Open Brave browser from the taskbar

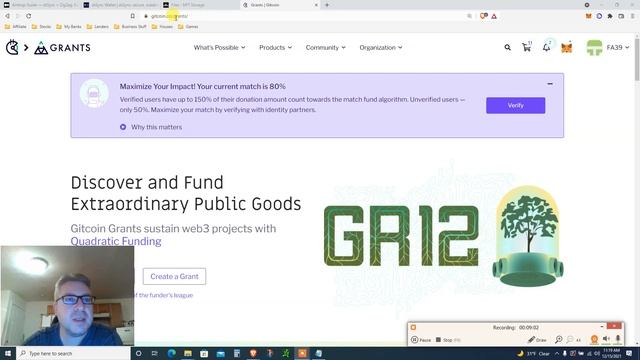coord(253,353)
